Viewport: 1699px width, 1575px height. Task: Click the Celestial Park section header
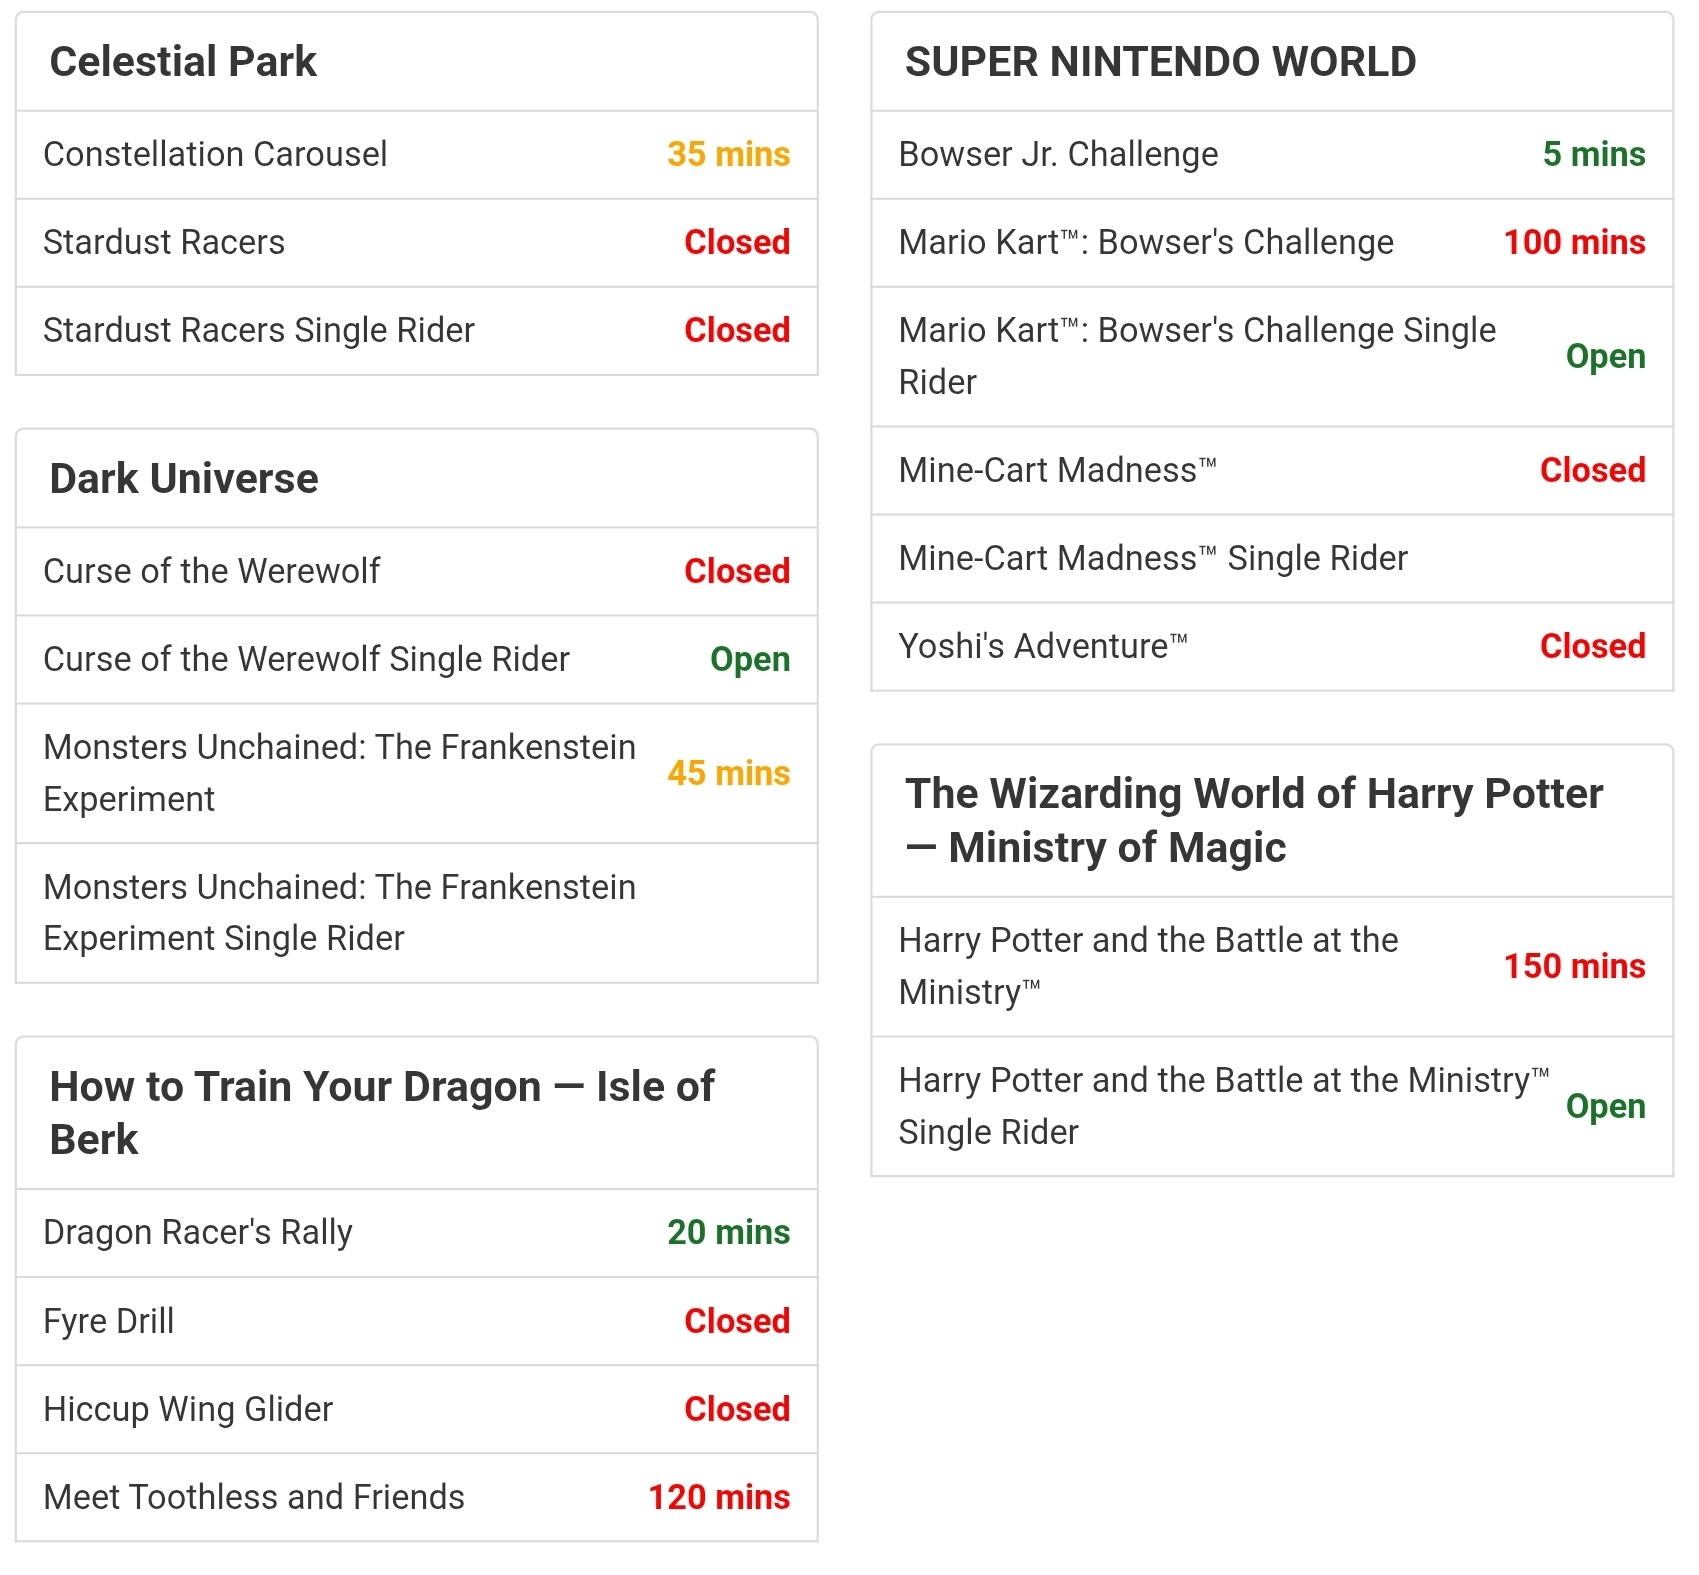(416, 62)
